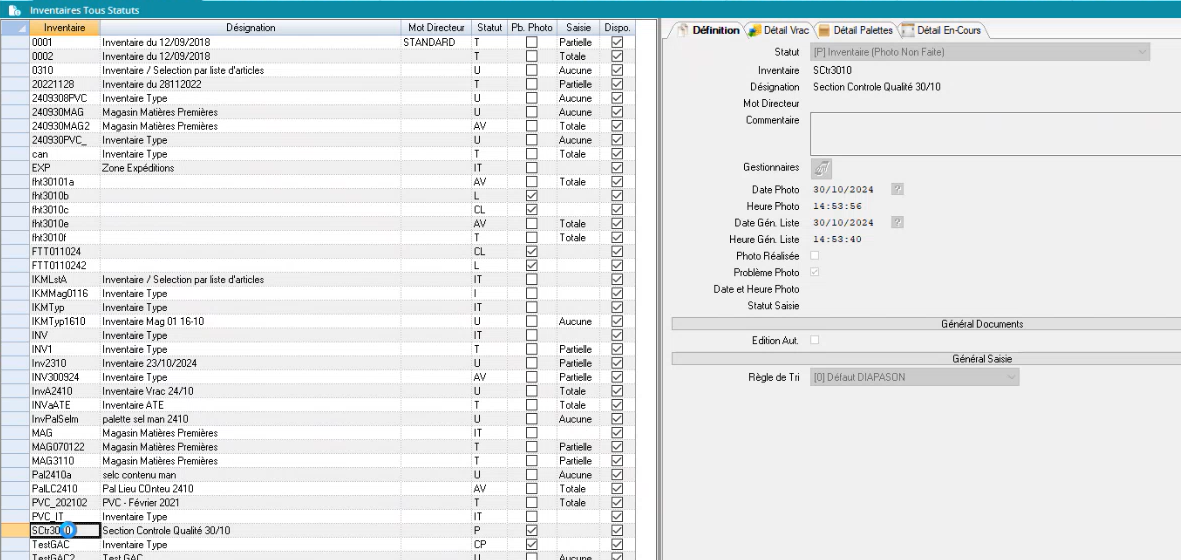Click the Statut column header

tap(489, 28)
